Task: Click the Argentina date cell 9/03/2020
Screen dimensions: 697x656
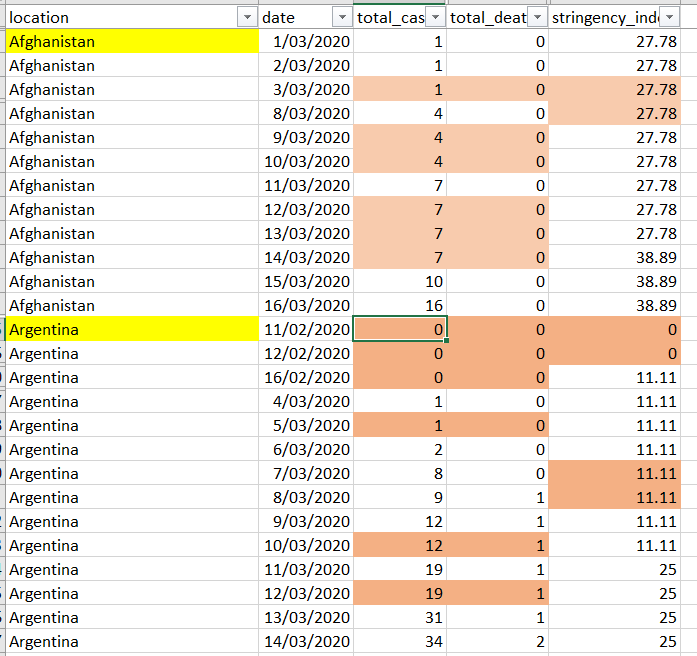Action: pyautogui.click(x=306, y=521)
